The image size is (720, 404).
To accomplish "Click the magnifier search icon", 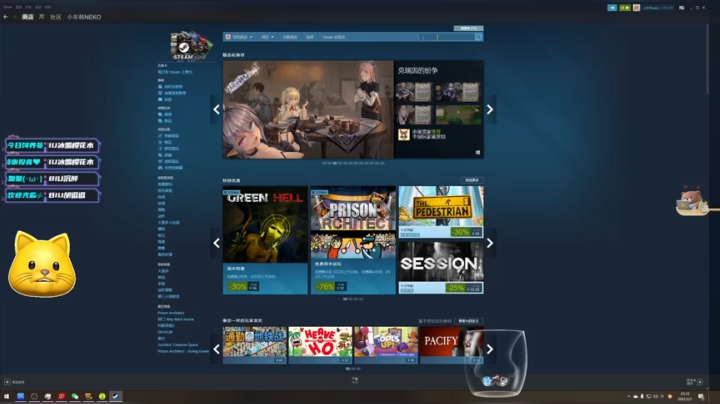I will (x=478, y=37).
